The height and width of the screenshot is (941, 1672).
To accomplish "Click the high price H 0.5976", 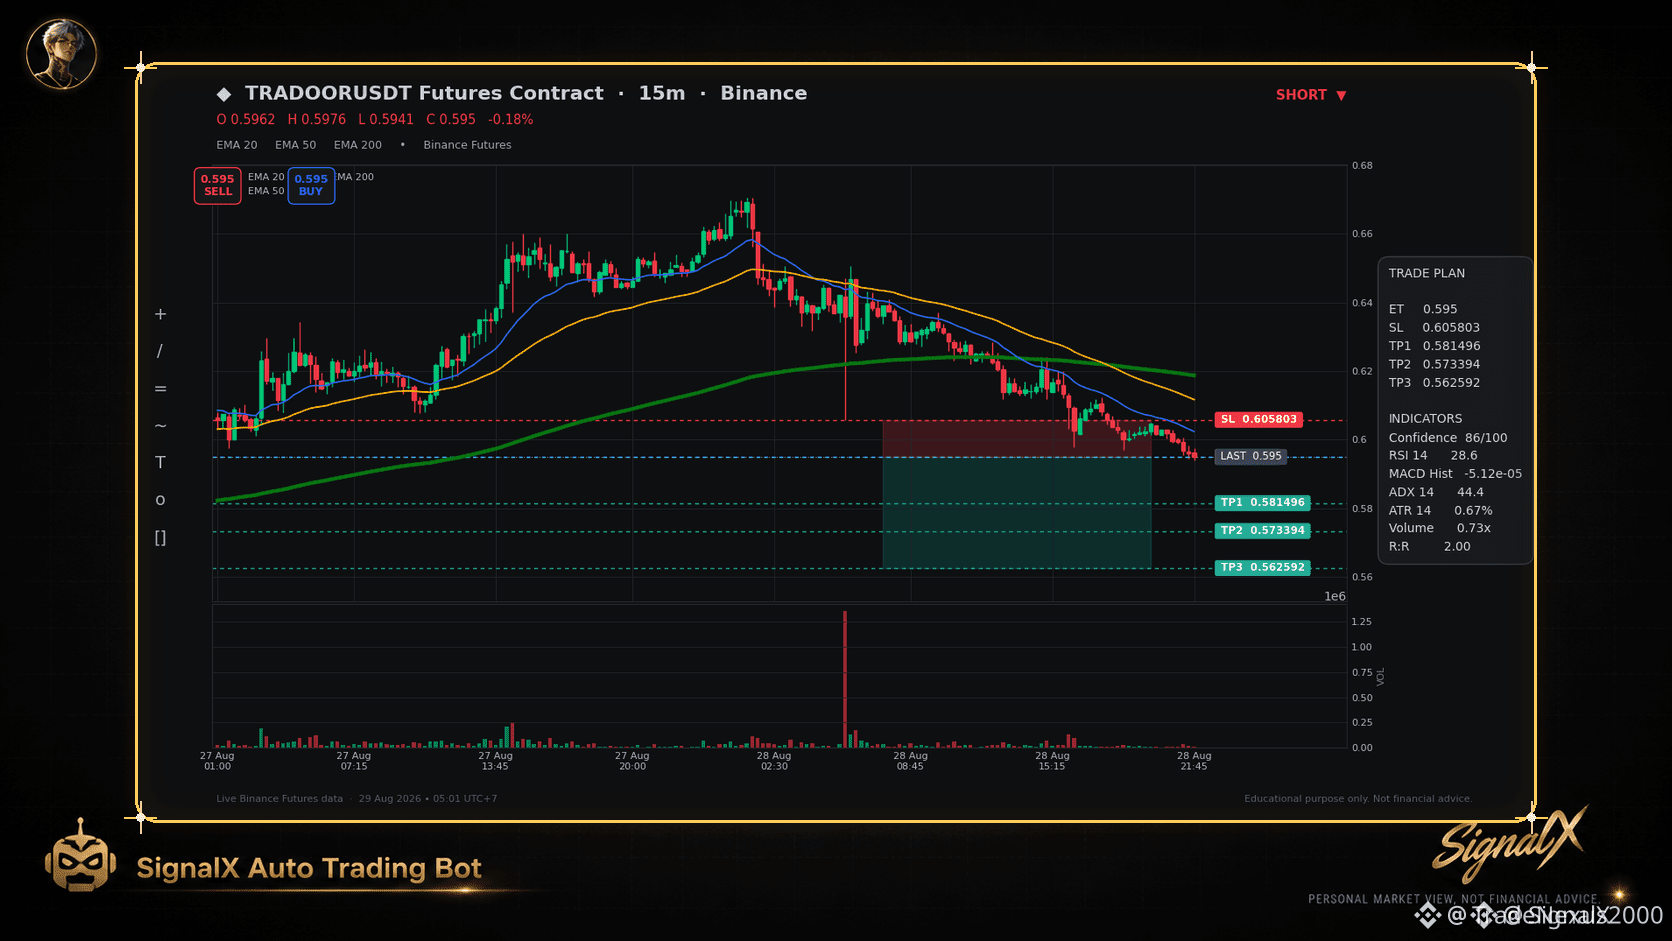I will click(317, 119).
